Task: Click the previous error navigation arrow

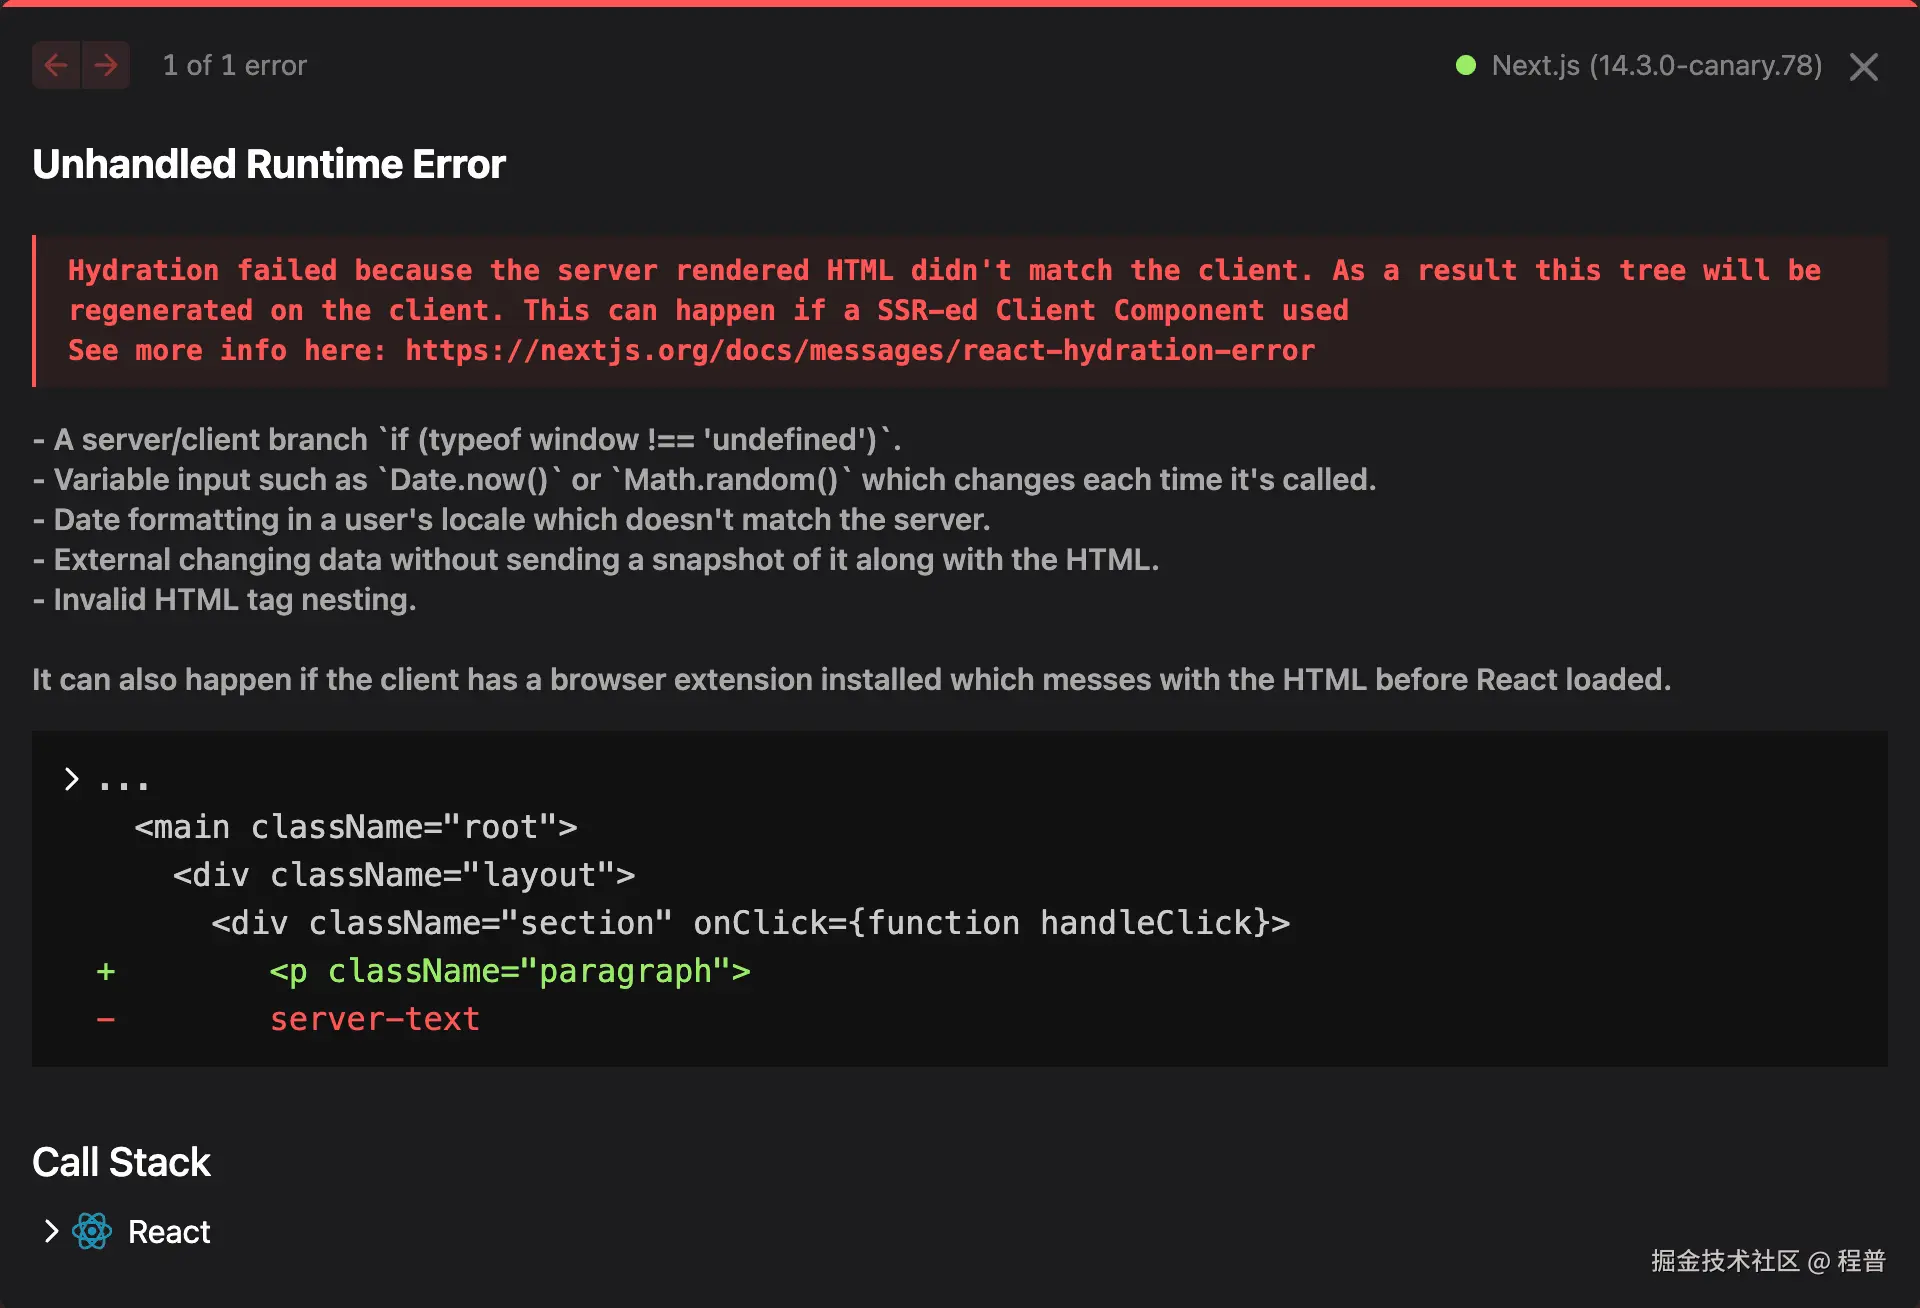Action: click(x=56, y=65)
